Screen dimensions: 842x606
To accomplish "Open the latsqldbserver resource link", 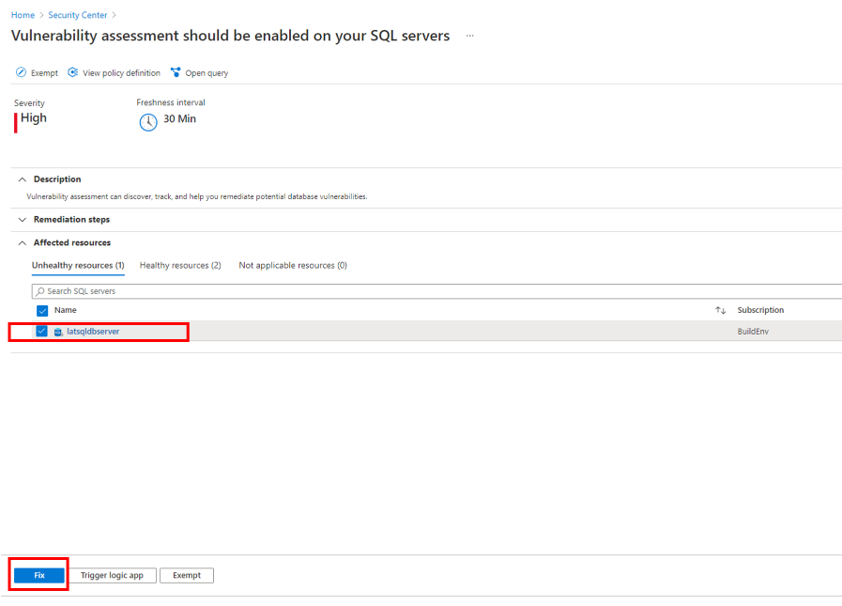I will (x=93, y=332).
